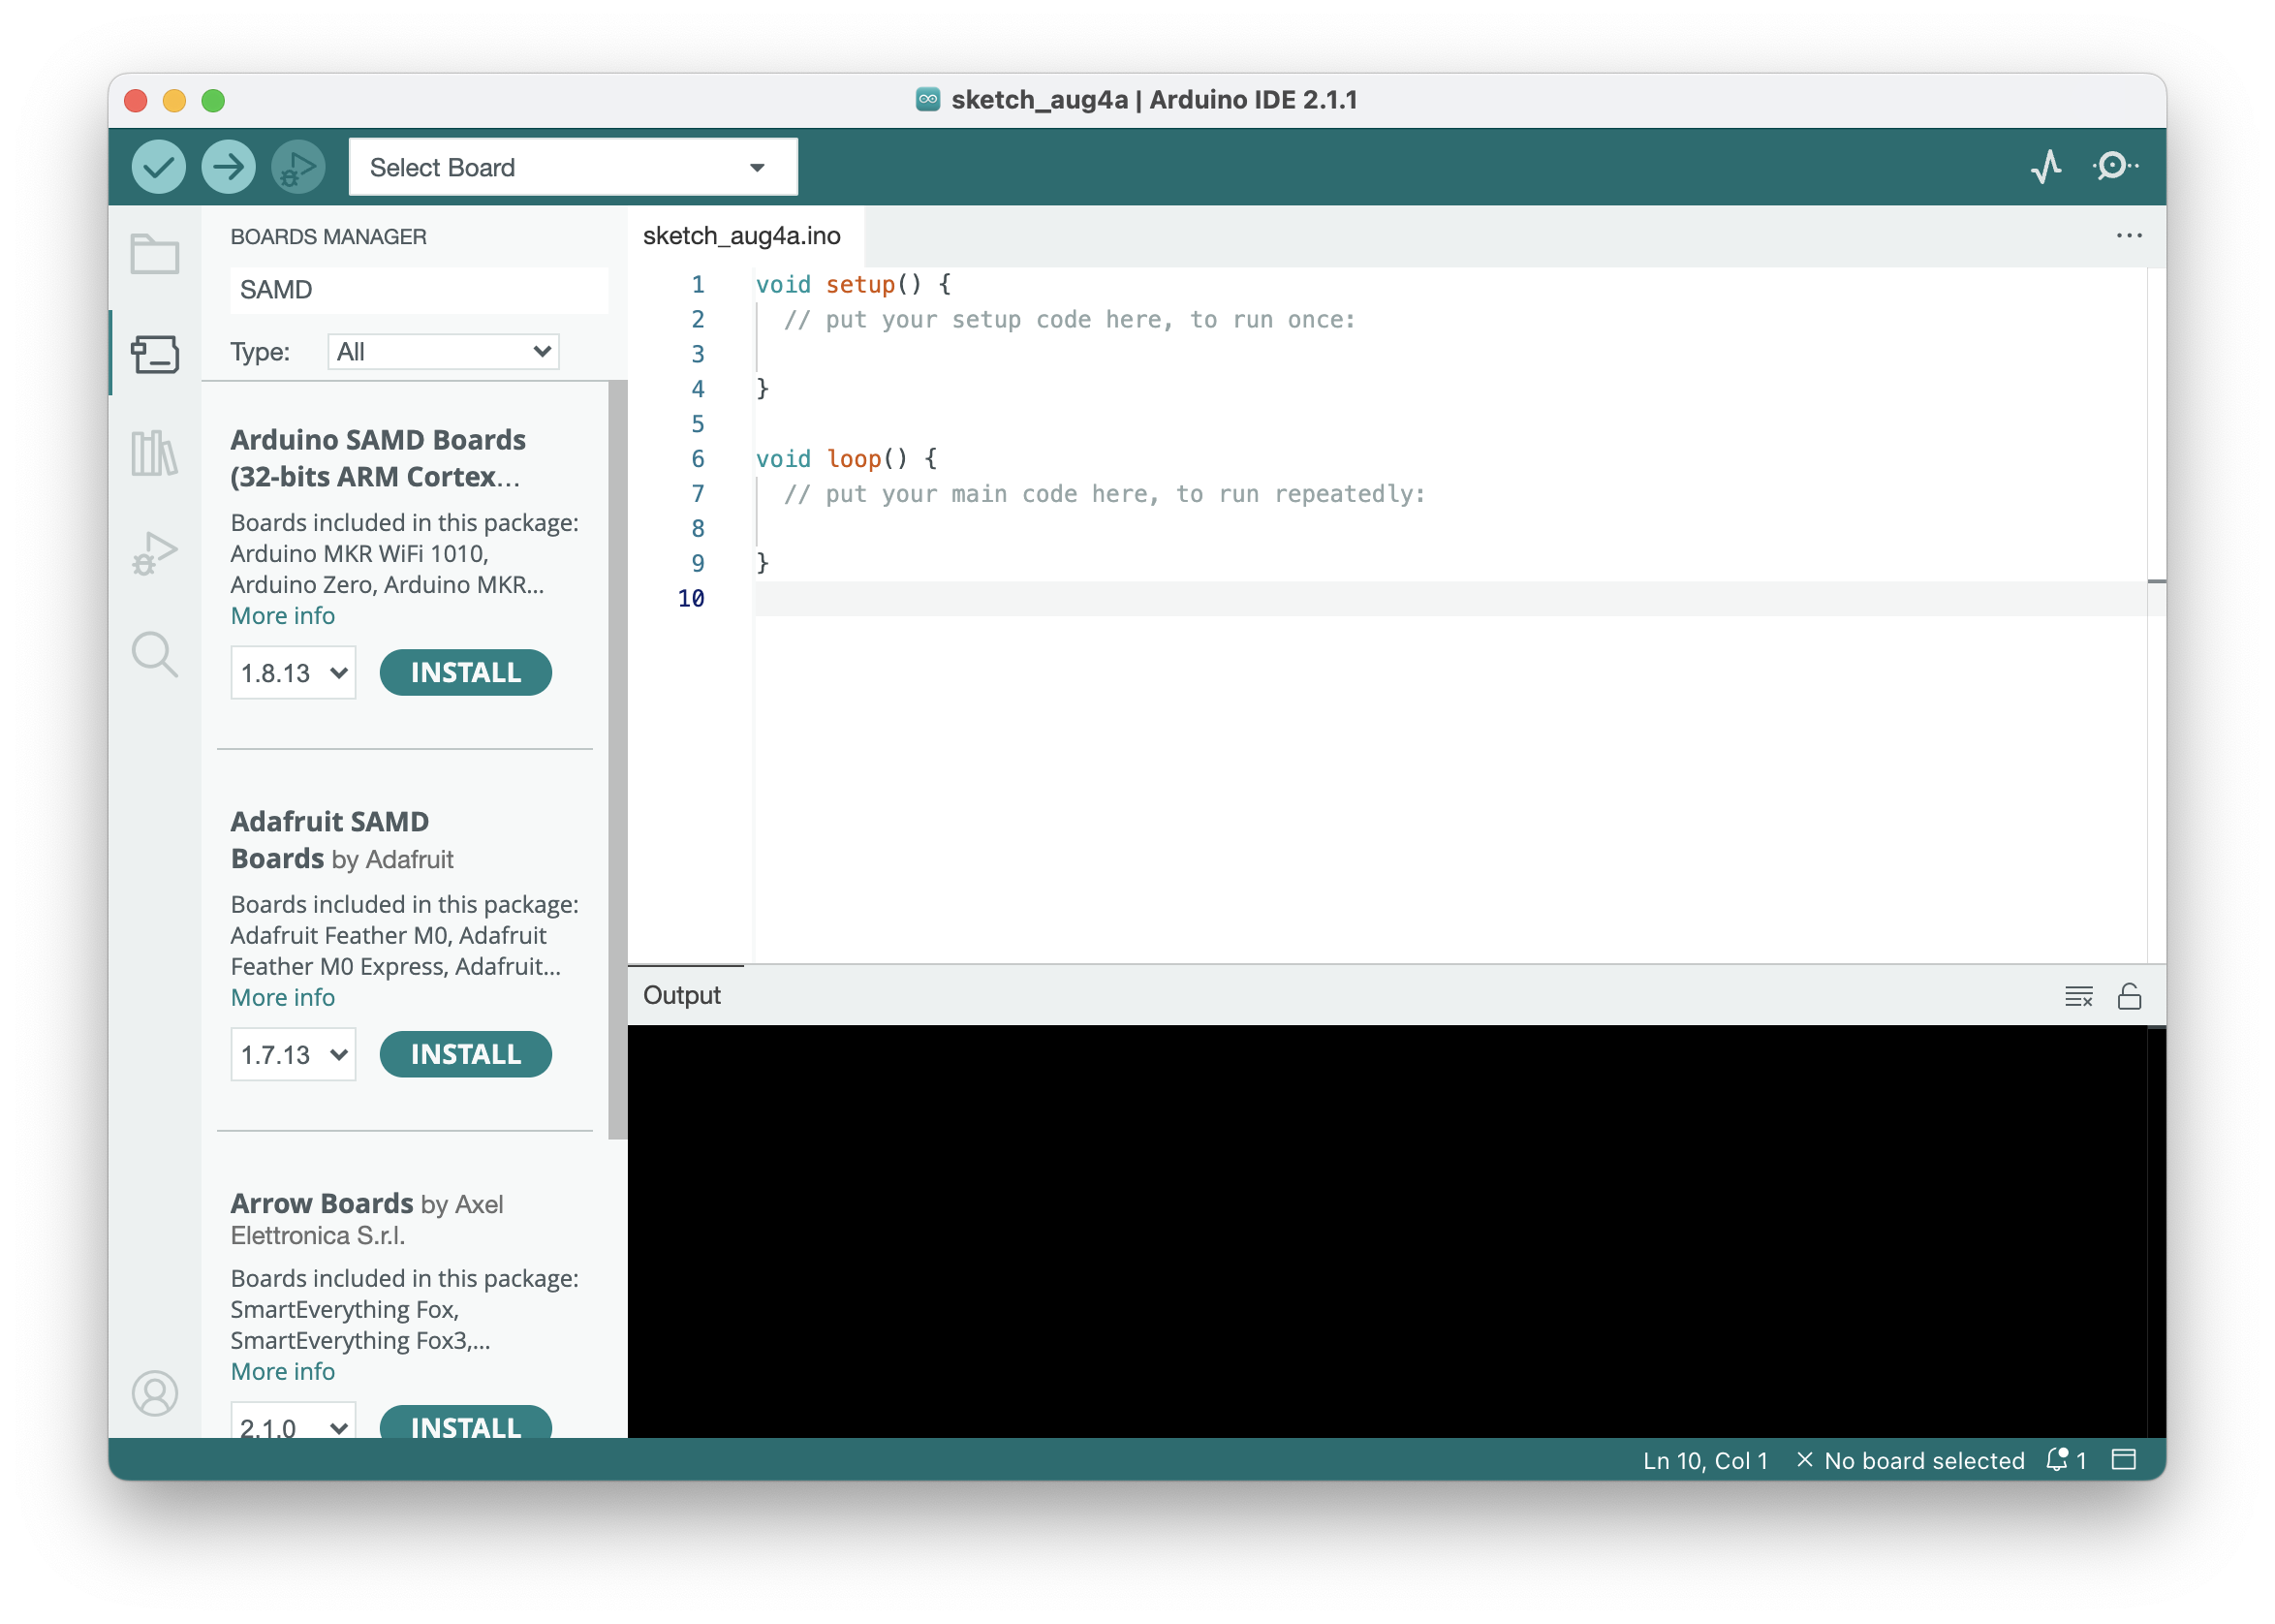Install Adafruit SAMD Boards package
The image size is (2275, 1624).
coord(466,1055)
